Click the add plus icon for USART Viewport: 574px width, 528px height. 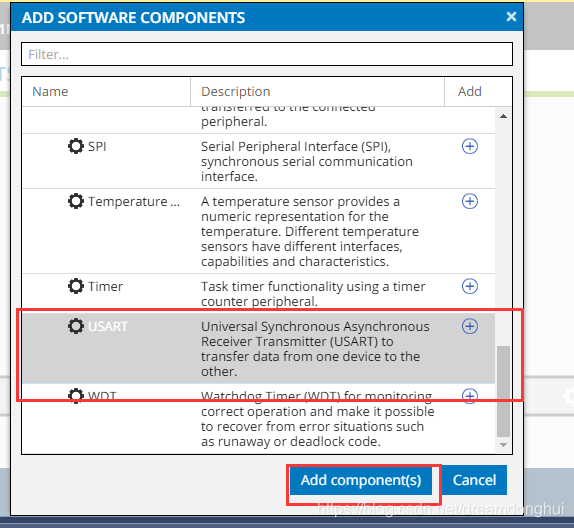coord(470,326)
